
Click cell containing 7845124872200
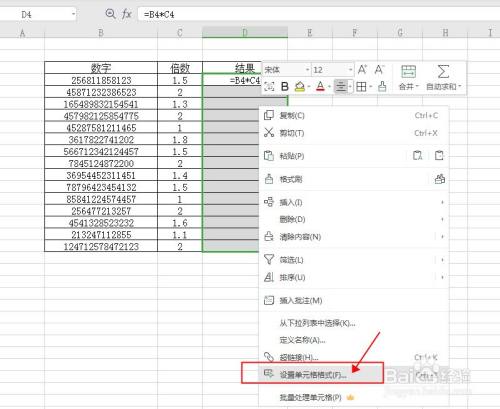pyautogui.click(x=101, y=163)
